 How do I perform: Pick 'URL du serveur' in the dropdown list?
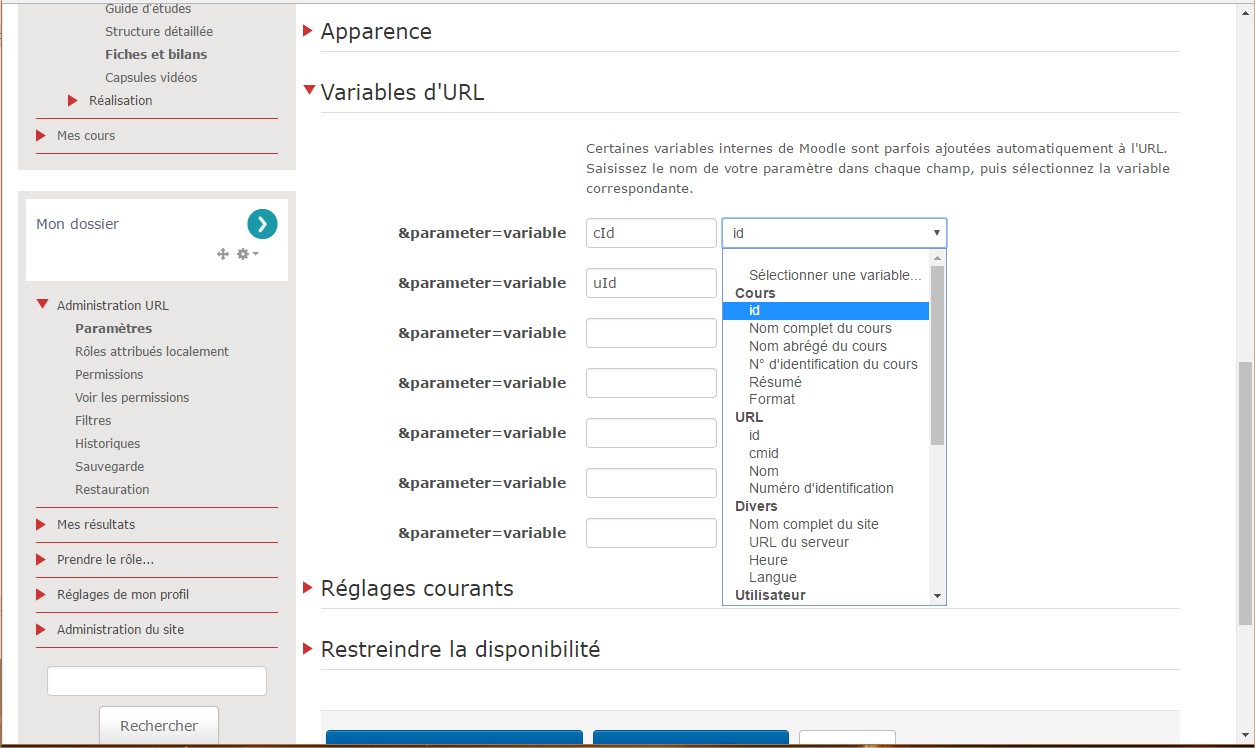click(x=798, y=542)
